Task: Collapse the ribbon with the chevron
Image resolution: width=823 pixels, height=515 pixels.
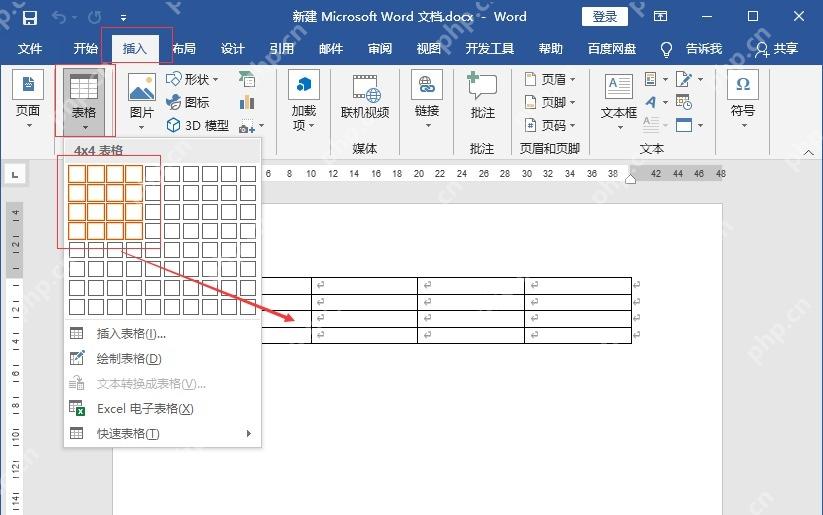Action: pos(808,153)
